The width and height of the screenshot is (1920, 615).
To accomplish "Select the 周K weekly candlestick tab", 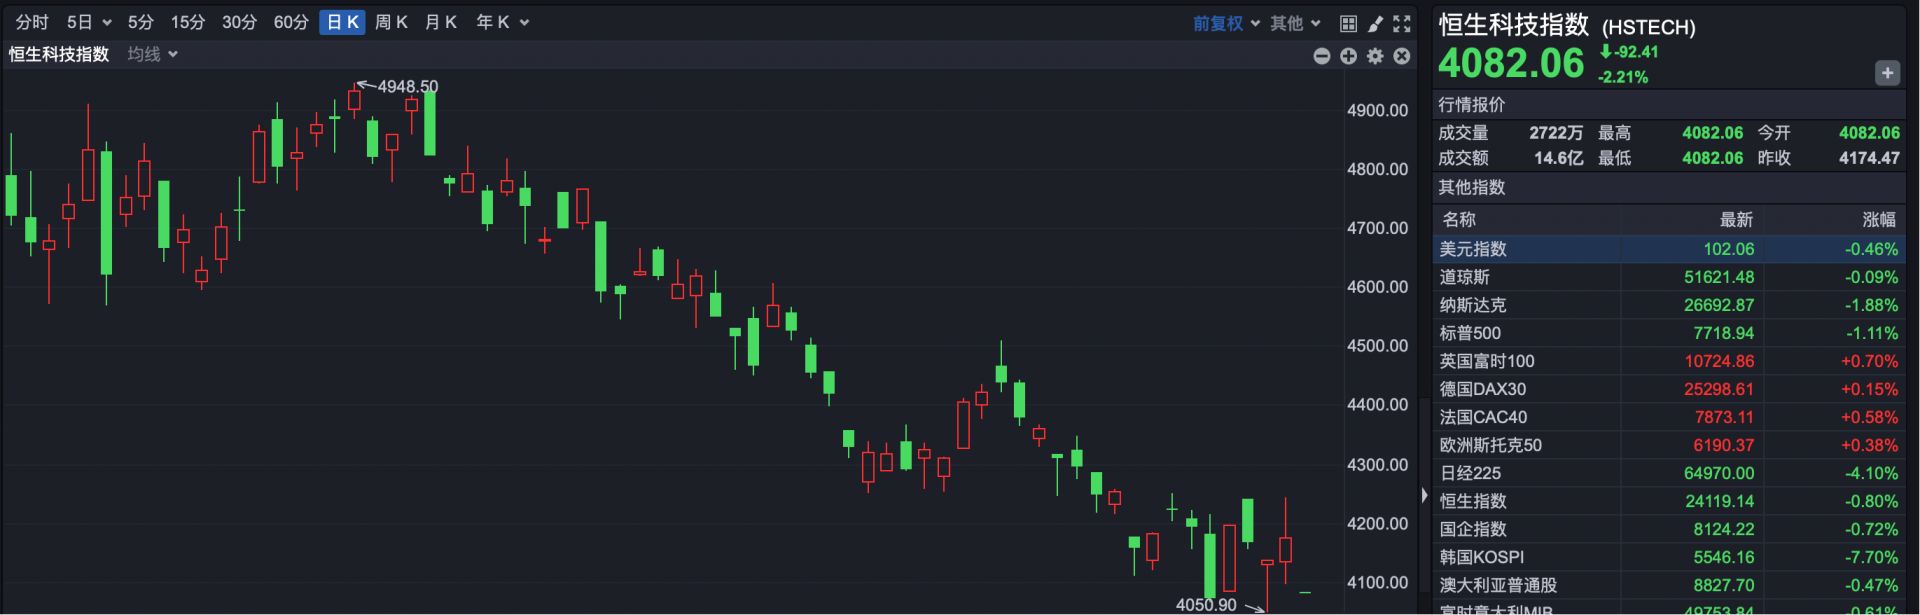I will point(391,22).
